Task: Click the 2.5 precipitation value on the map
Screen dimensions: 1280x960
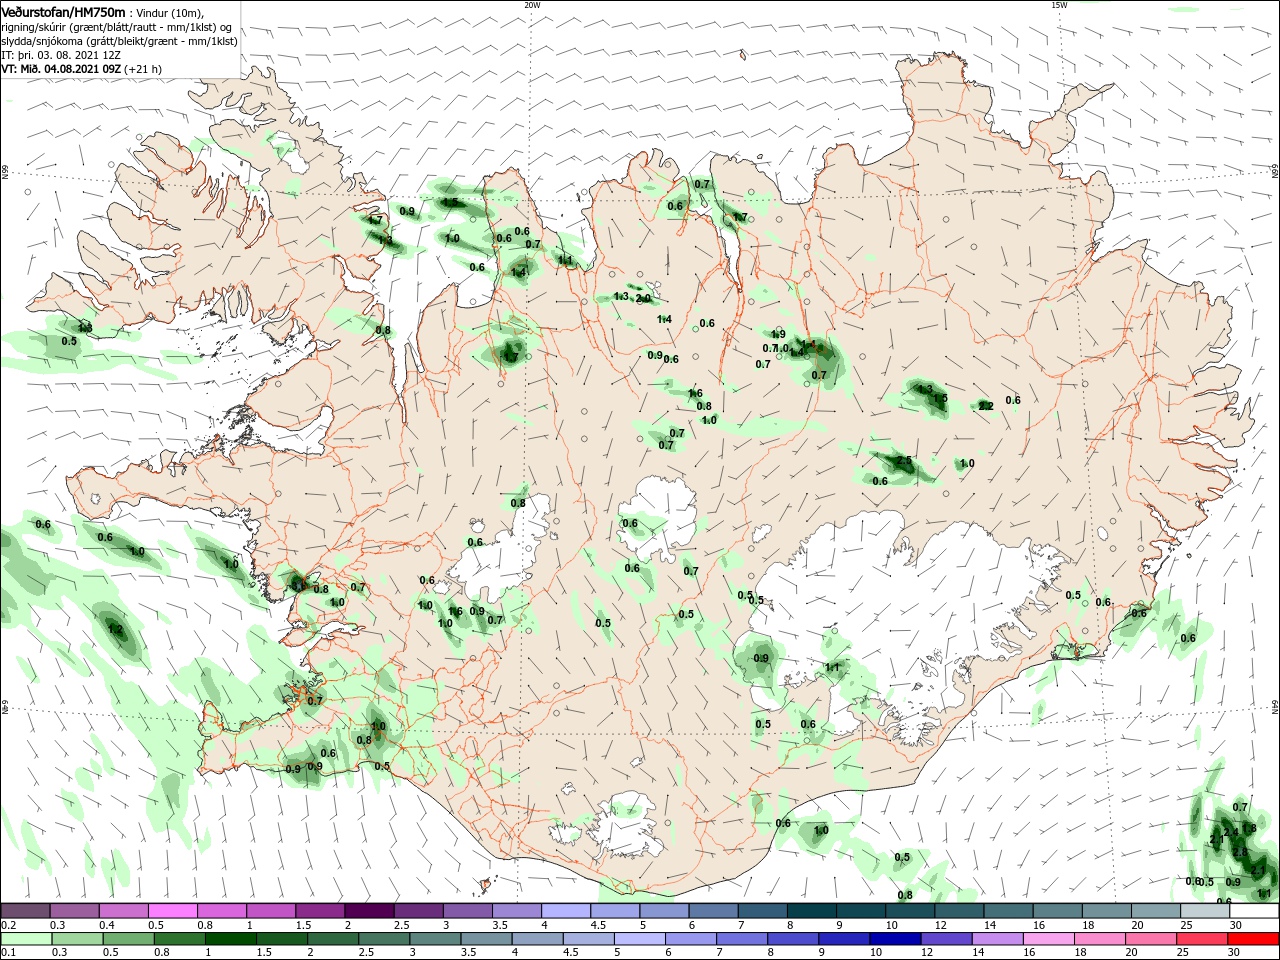Action: click(904, 461)
